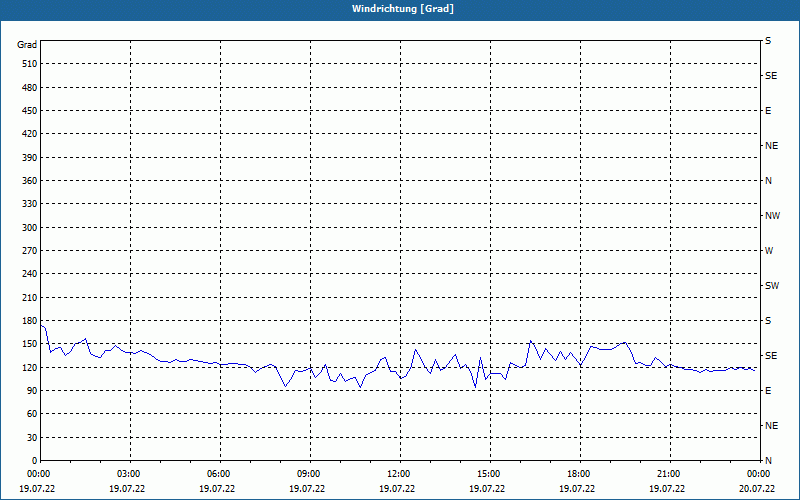The height and width of the screenshot is (500, 800).
Task: Select the 480 y-axis tick label
Action: pyautogui.click(x=29, y=88)
